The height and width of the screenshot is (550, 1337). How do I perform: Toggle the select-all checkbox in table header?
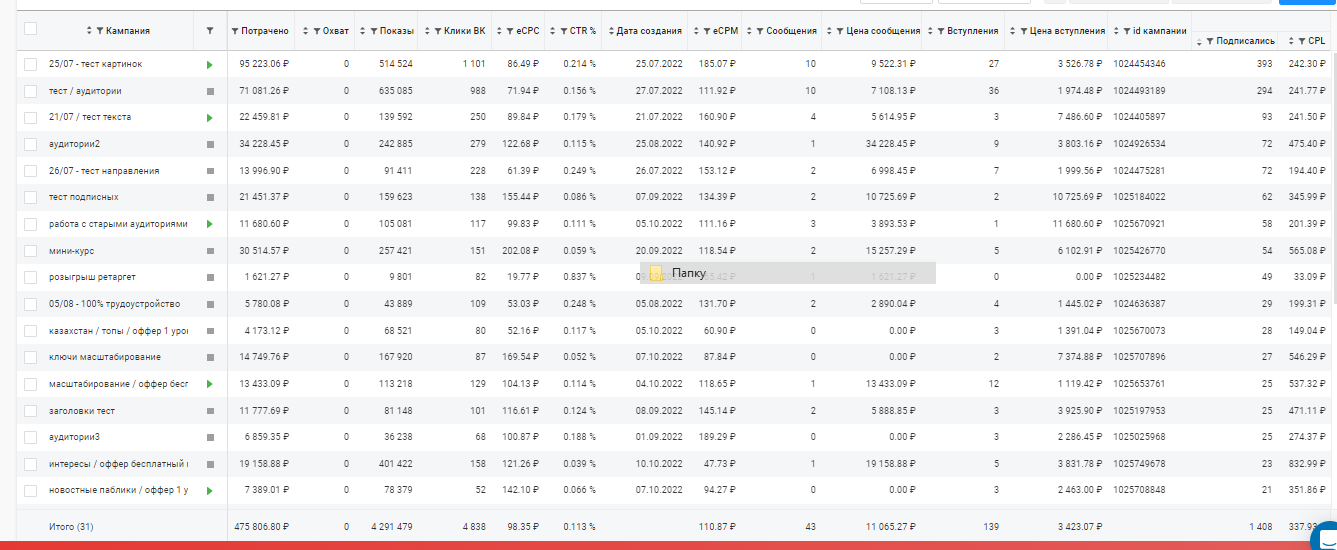click(30, 29)
